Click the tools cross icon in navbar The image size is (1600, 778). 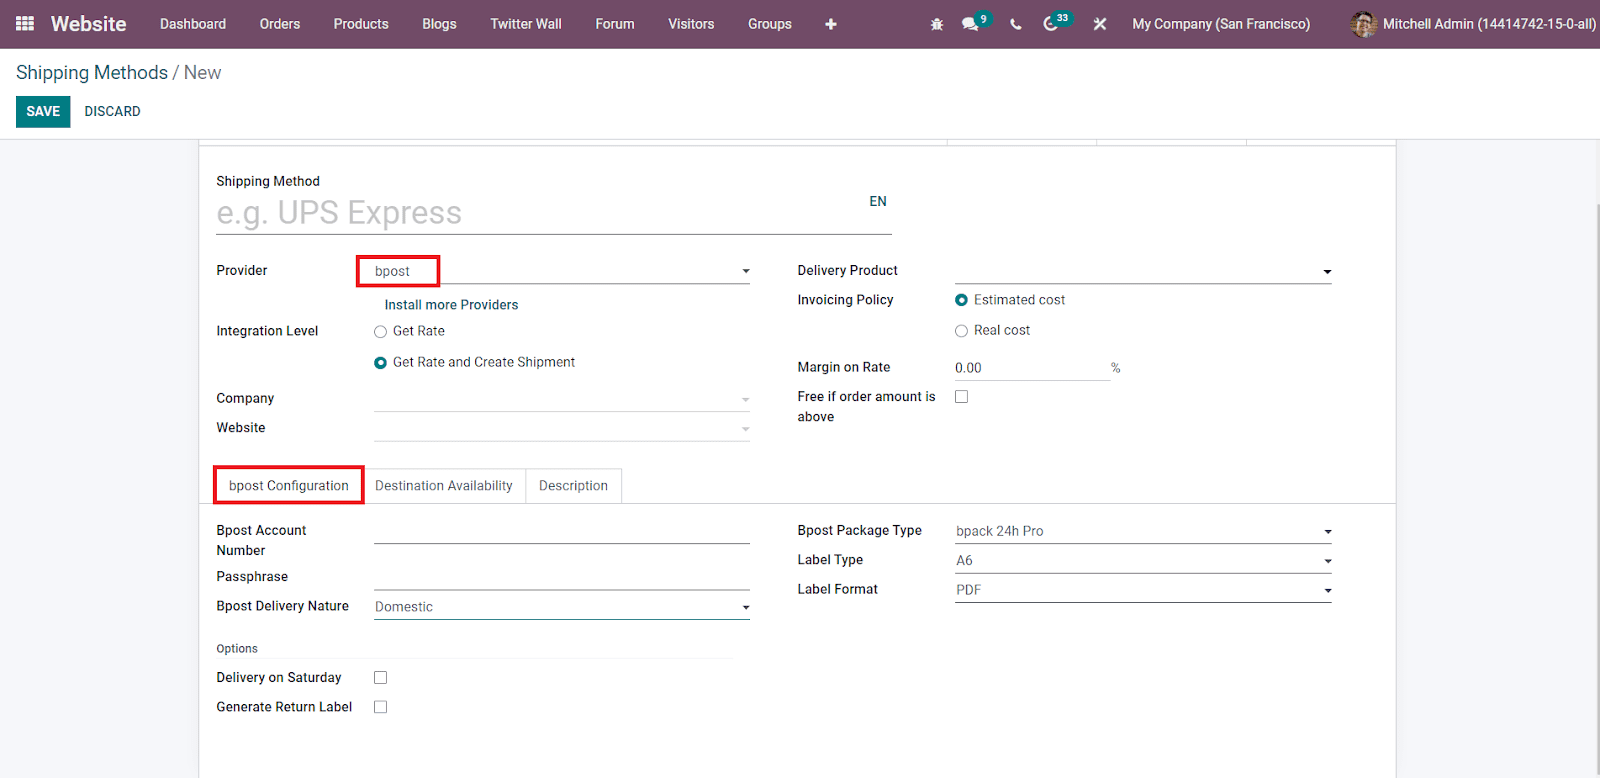click(x=1100, y=24)
